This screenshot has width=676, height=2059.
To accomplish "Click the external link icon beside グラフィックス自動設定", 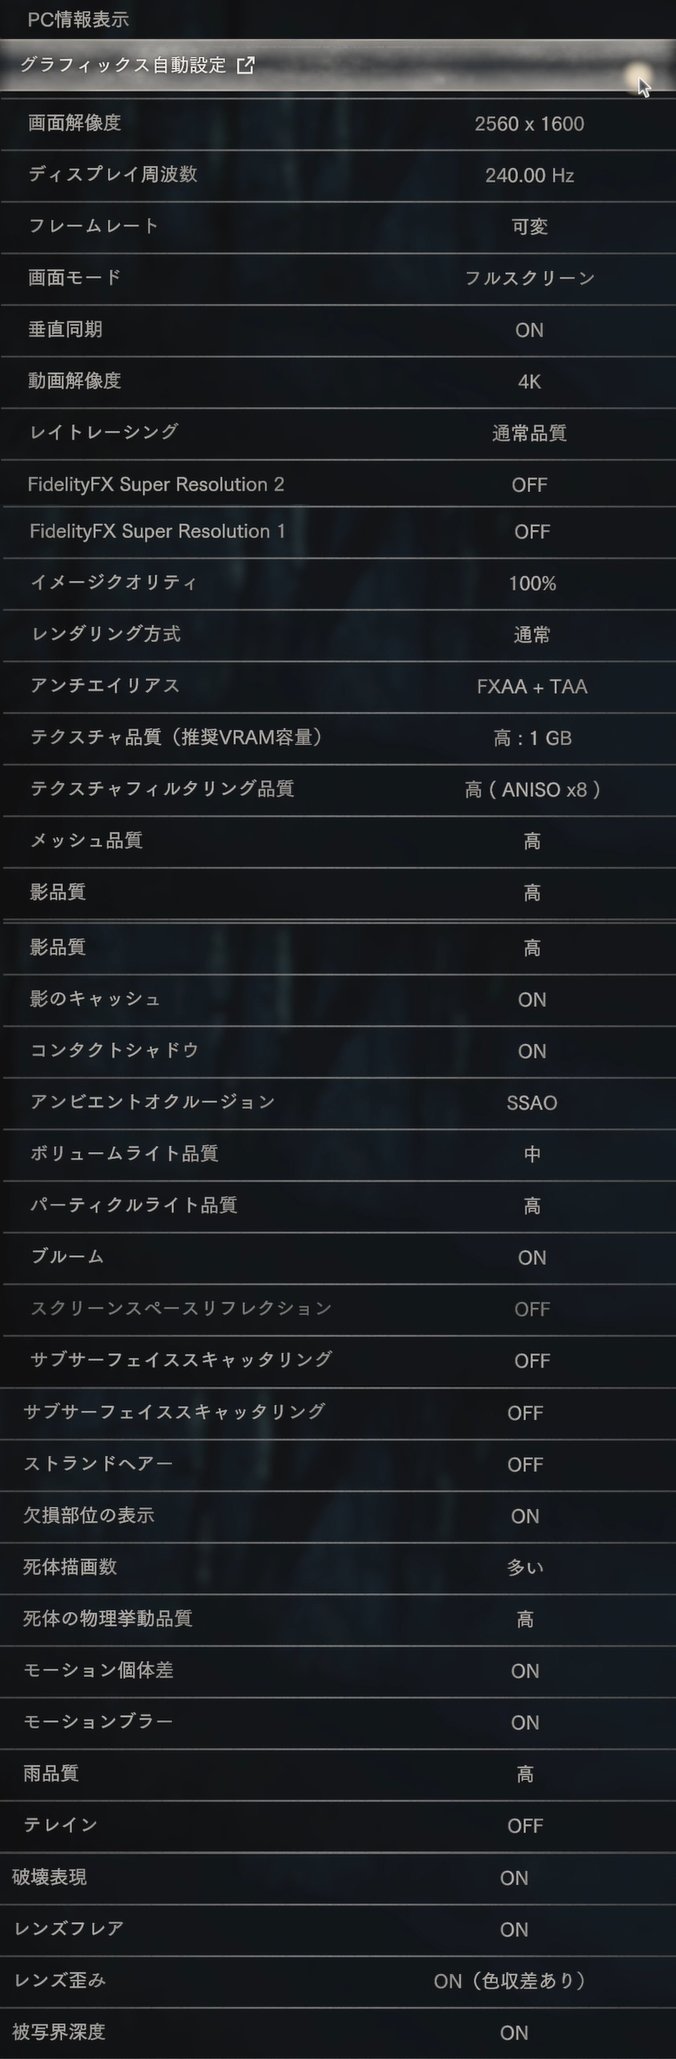I will pyautogui.click(x=245, y=66).
